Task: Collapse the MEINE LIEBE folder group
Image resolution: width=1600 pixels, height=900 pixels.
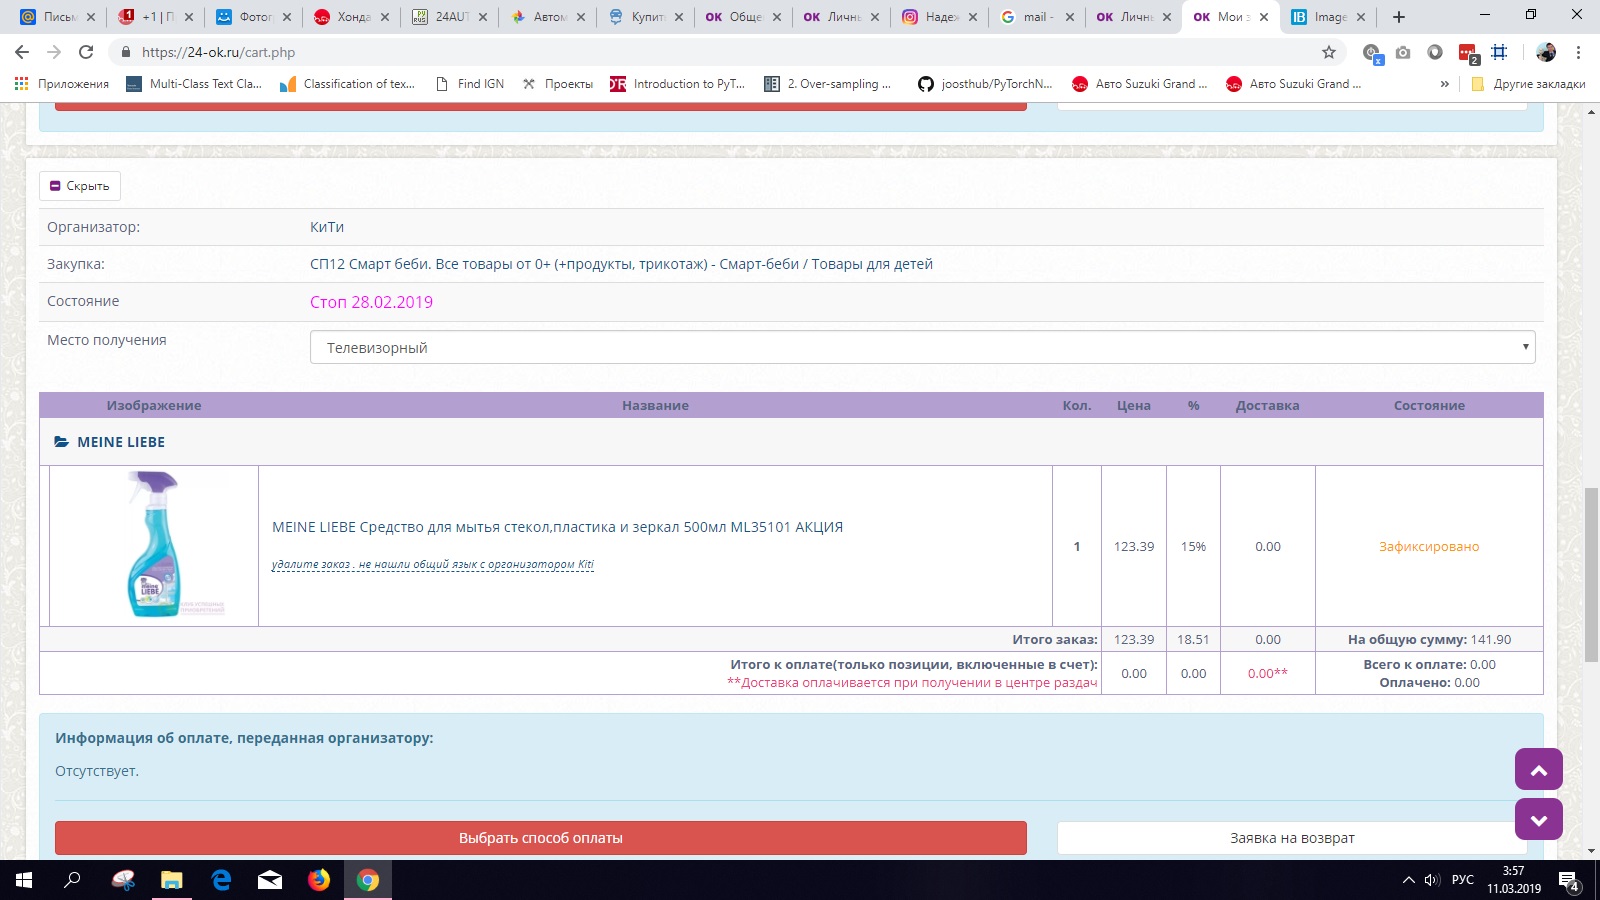Action: 110,442
